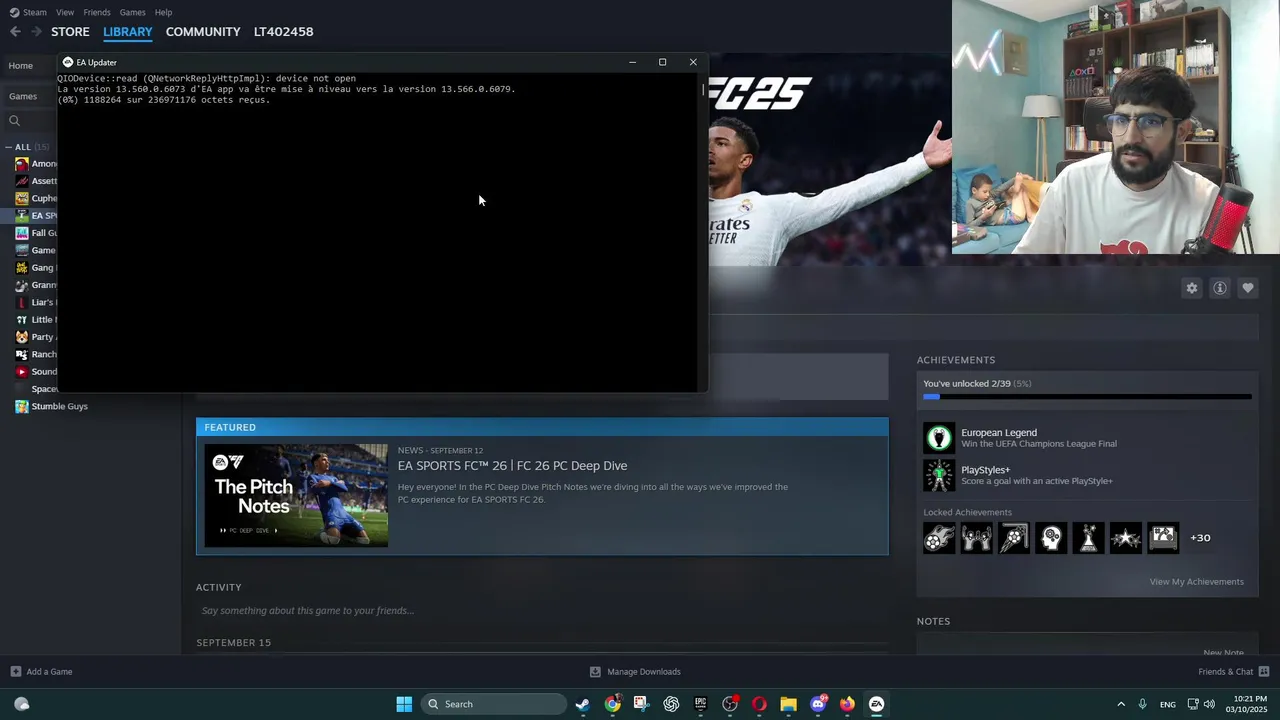1280x720 pixels.
Task: Select Liar's Bar icon in library list
Action: [x=22, y=302]
